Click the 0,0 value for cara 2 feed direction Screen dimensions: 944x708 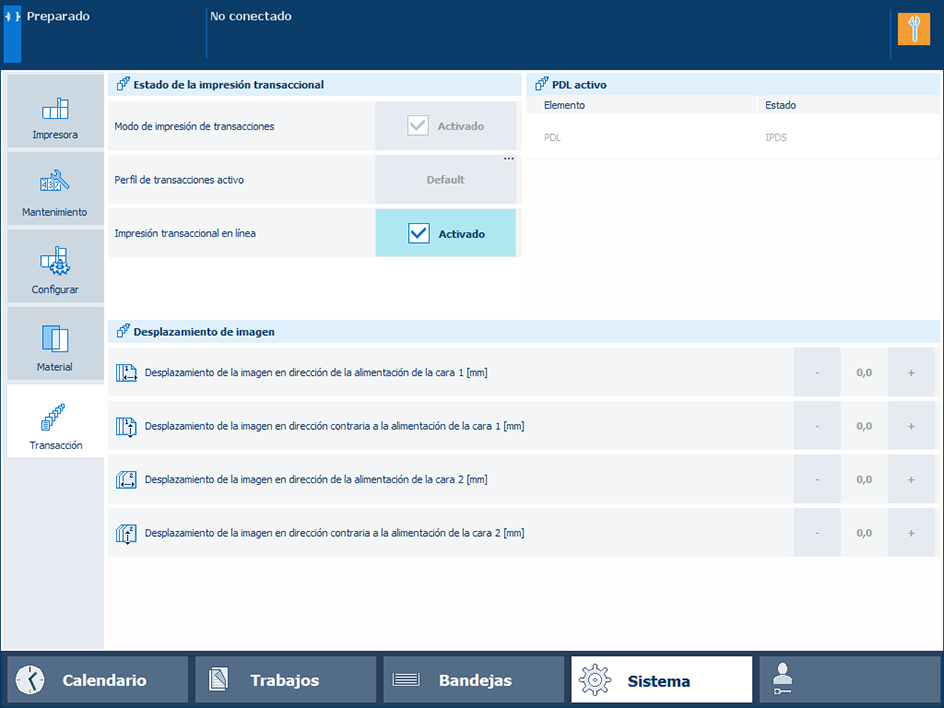[864, 480]
